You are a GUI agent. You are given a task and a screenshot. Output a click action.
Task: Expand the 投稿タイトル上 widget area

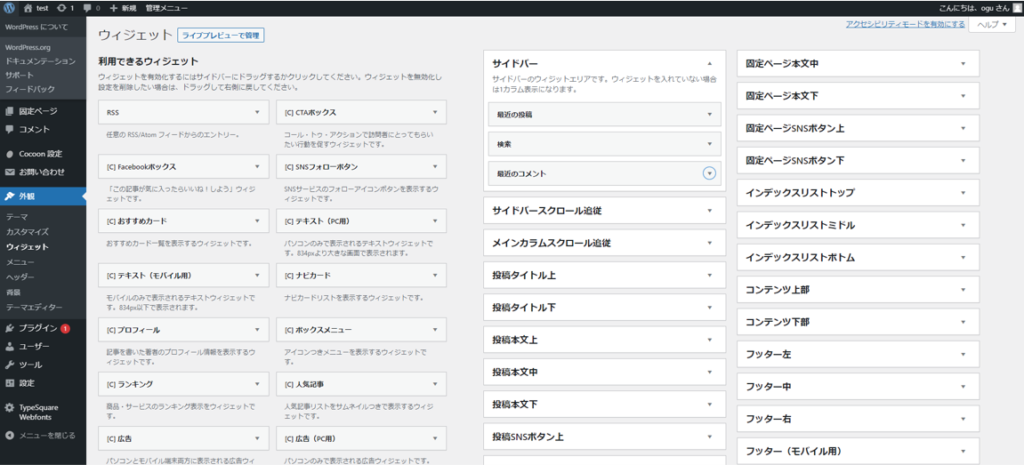coord(605,275)
